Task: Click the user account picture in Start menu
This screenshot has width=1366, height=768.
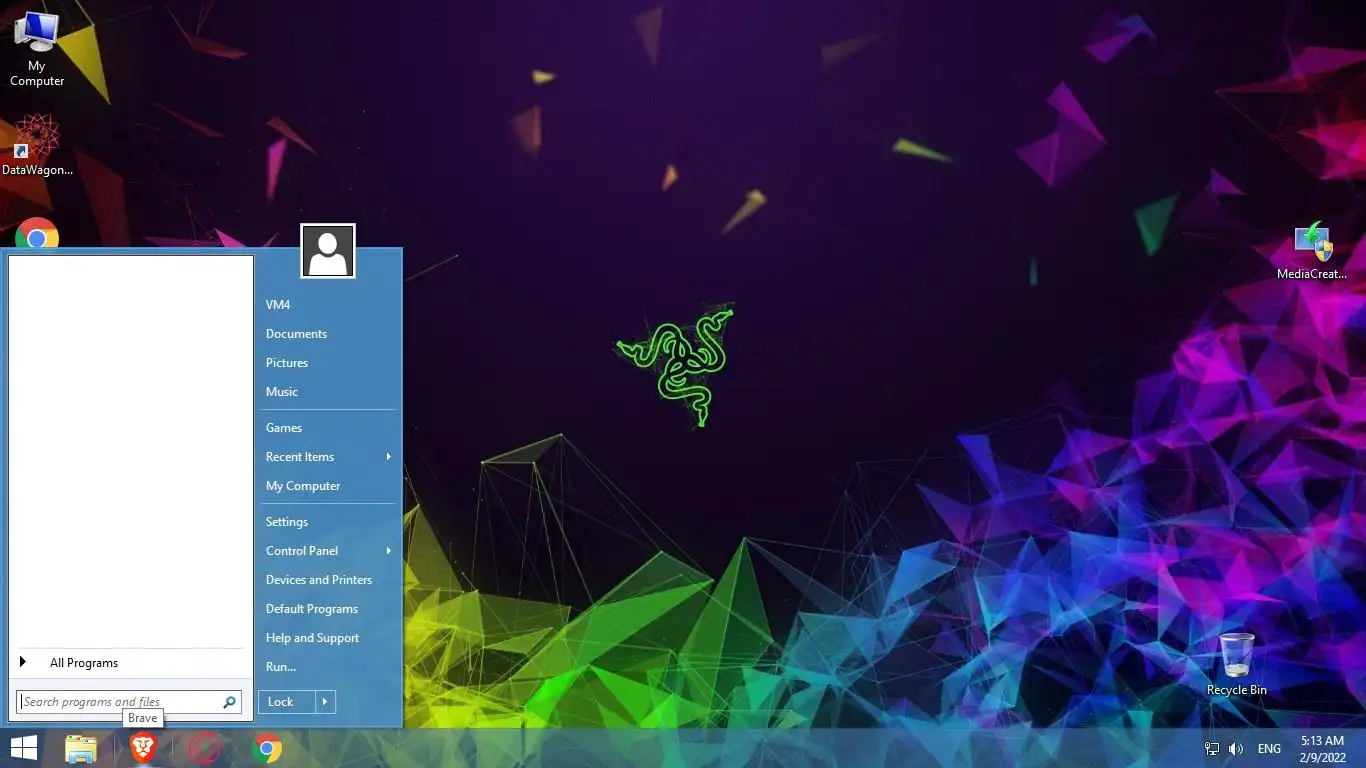Action: pyautogui.click(x=328, y=251)
